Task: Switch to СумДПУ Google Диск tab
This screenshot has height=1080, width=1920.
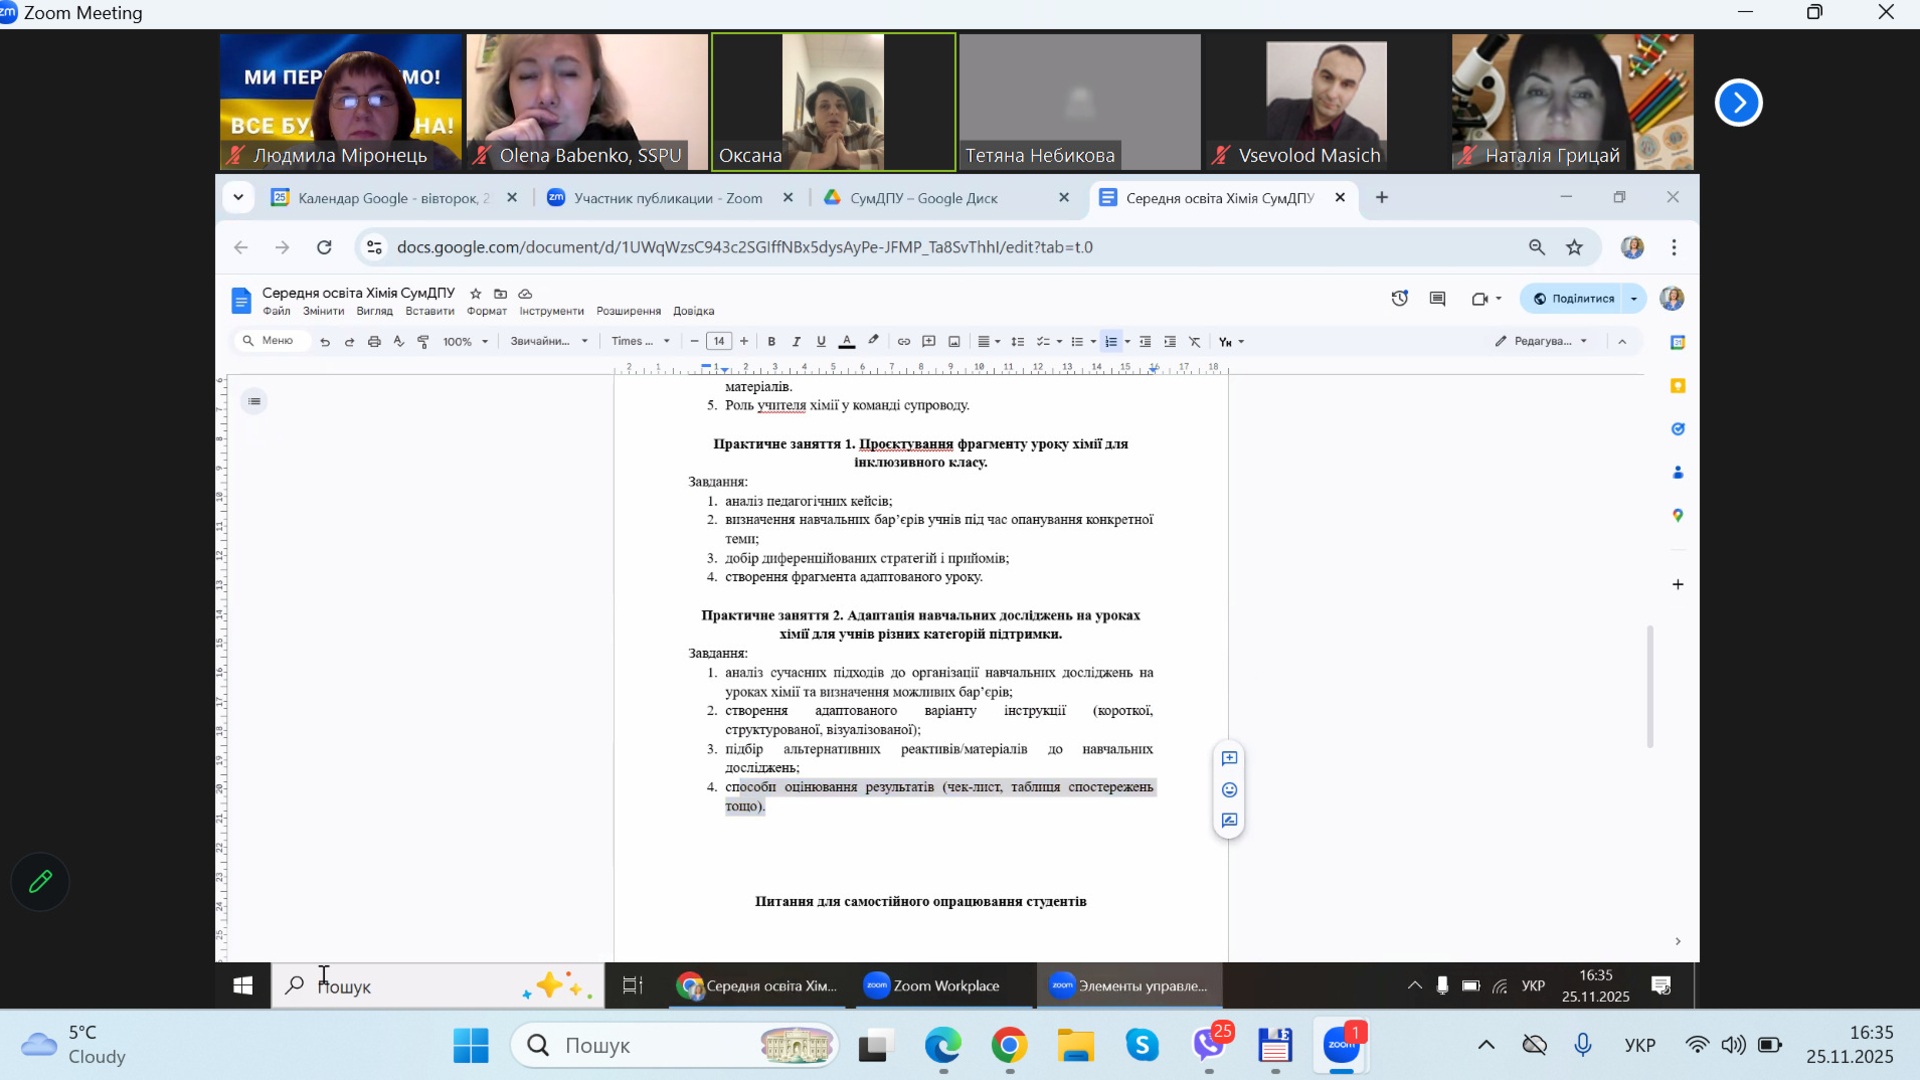Action: tap(923, 198)
